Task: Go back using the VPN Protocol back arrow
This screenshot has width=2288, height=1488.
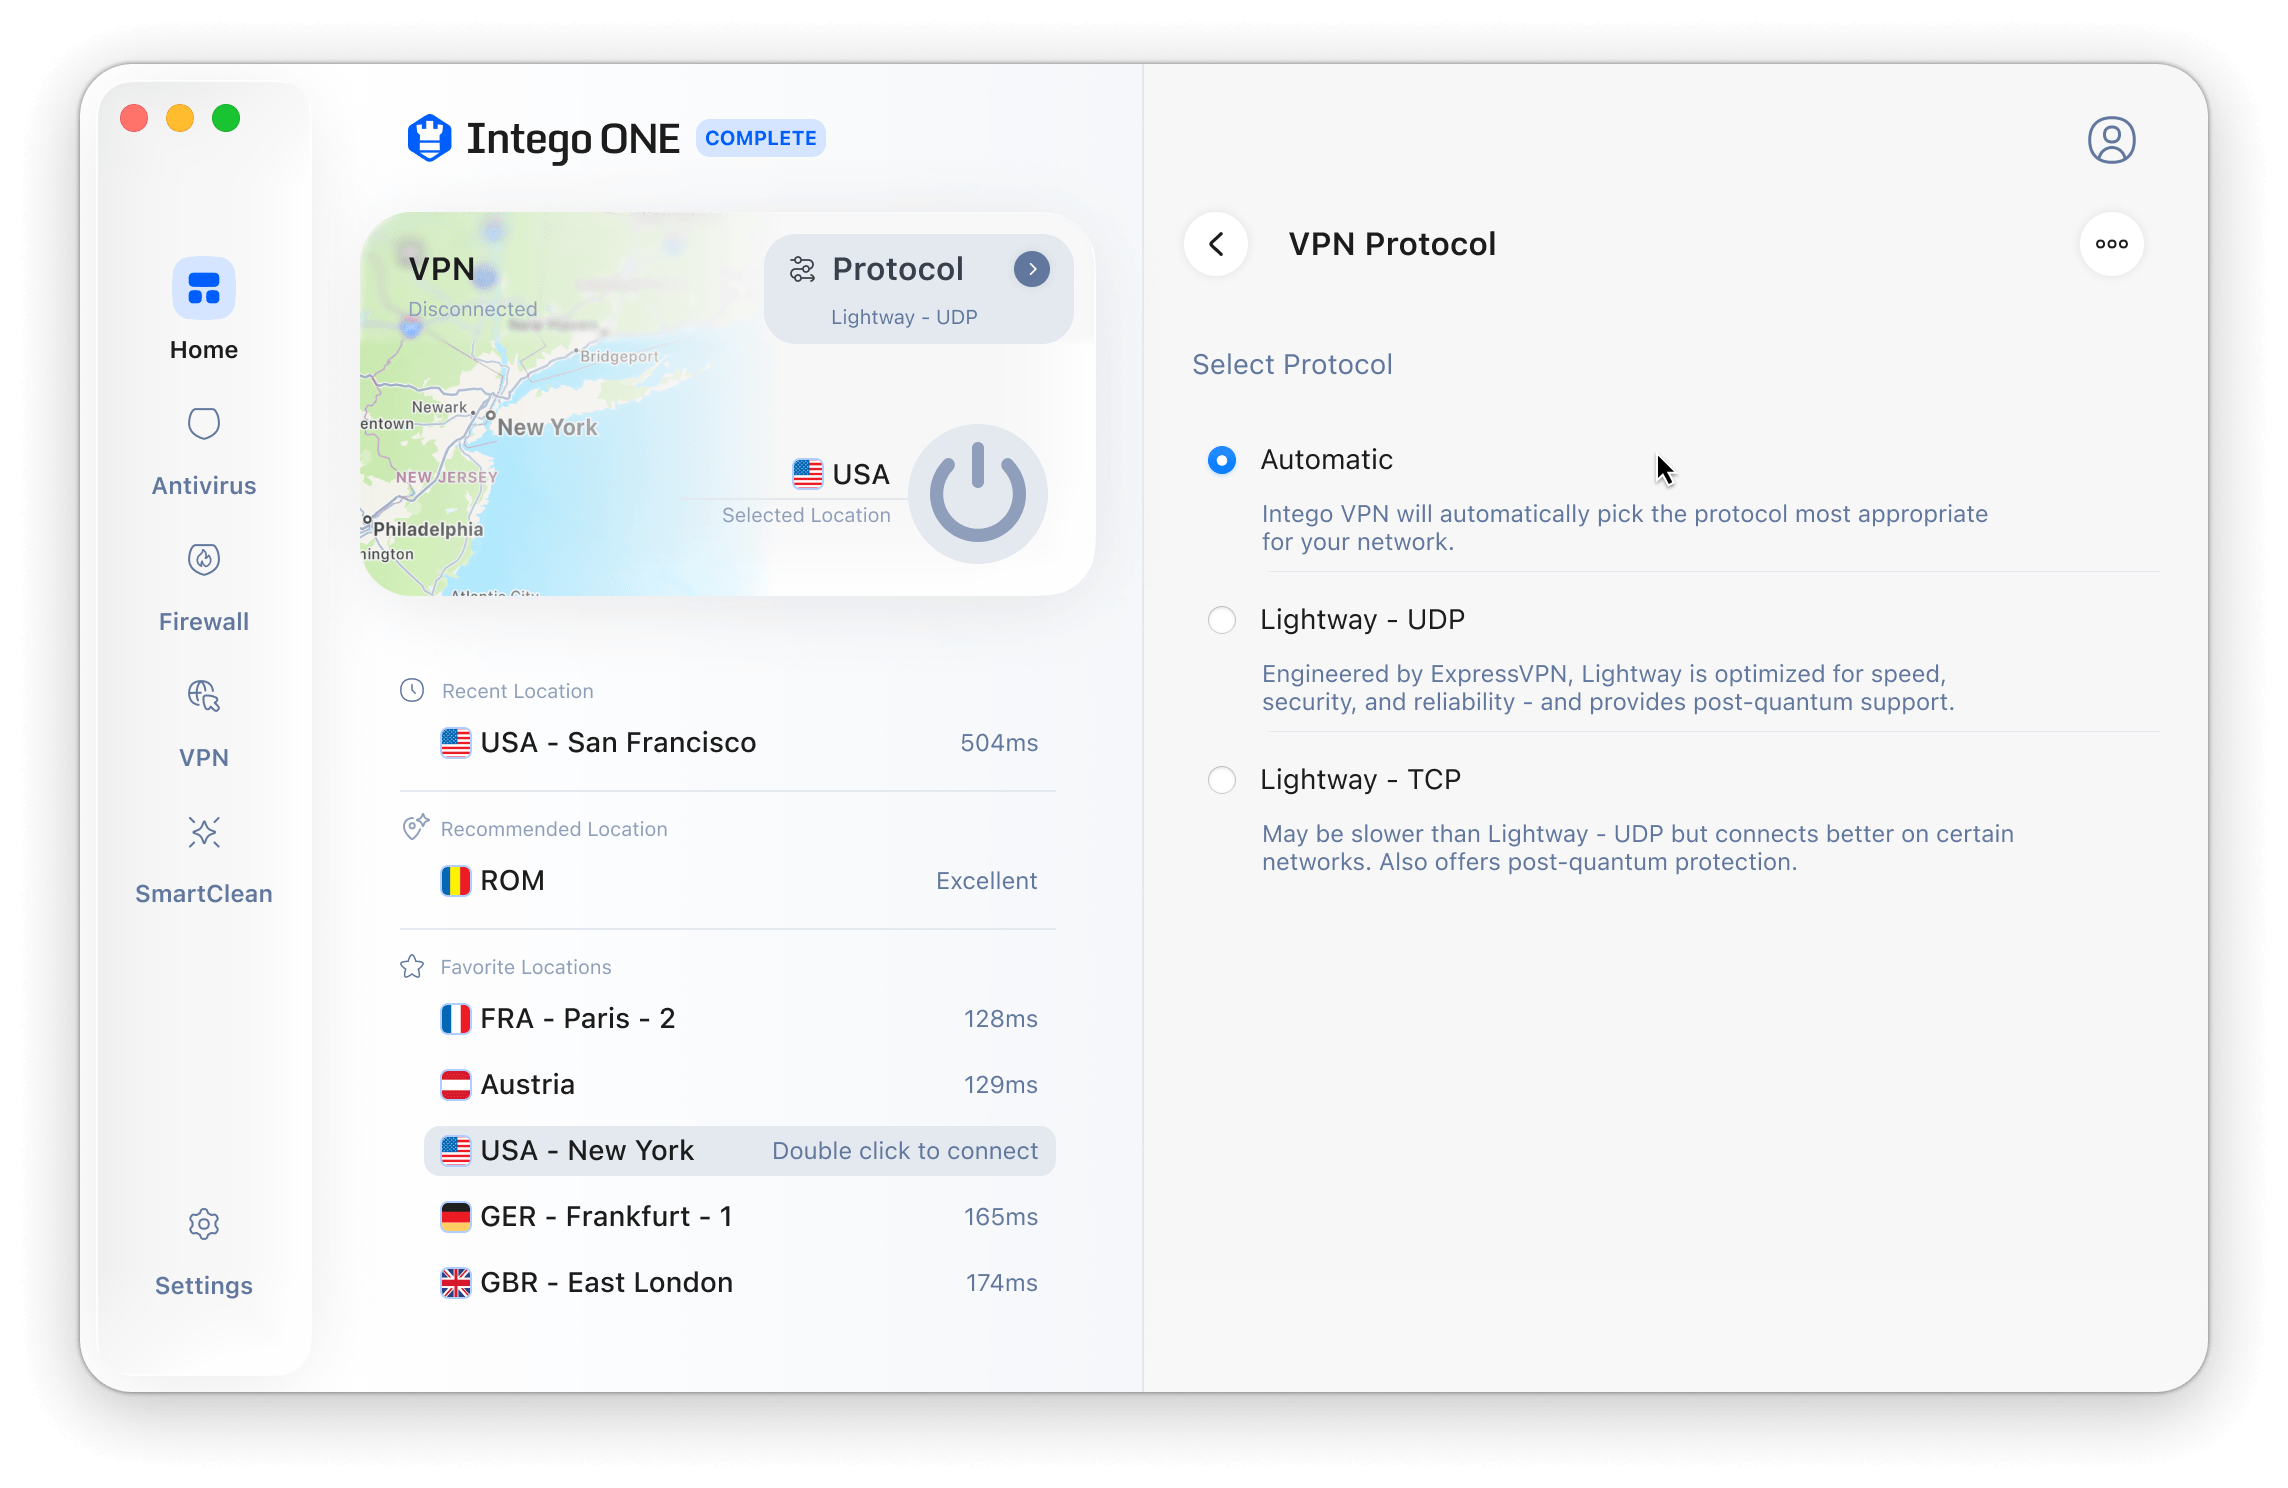Action: coord(1216,243)
